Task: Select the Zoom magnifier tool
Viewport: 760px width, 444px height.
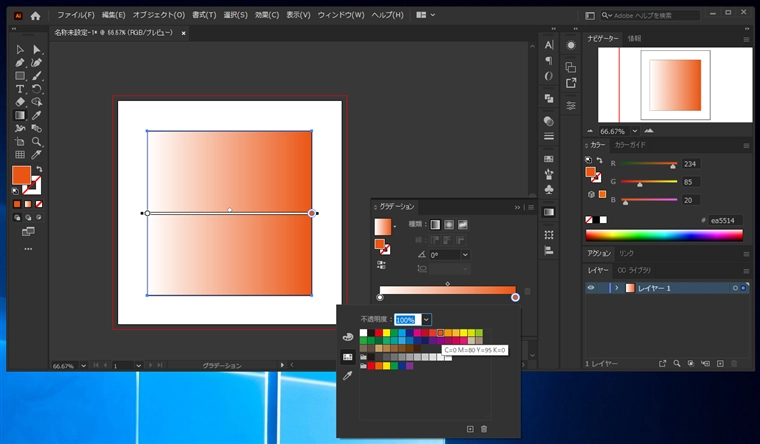Action: (x=37, y=141)
